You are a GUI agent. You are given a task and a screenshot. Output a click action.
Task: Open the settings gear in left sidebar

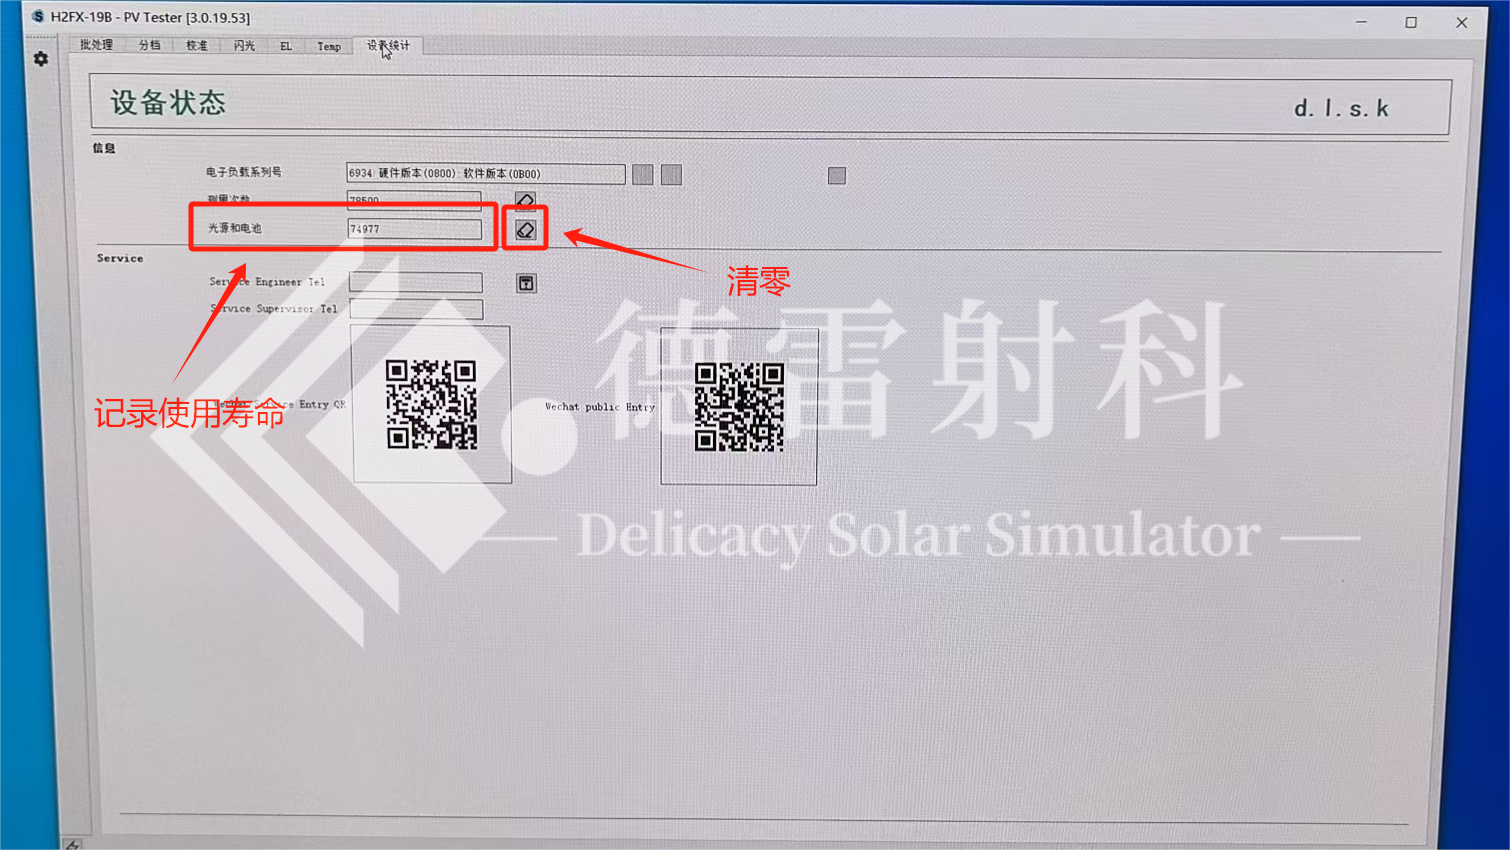coord(41,59)
